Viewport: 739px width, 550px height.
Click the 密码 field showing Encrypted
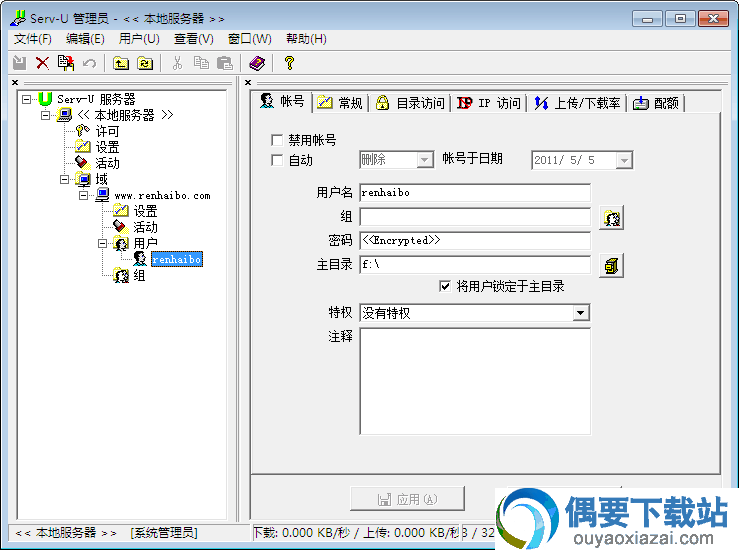(x=475, y=240)
